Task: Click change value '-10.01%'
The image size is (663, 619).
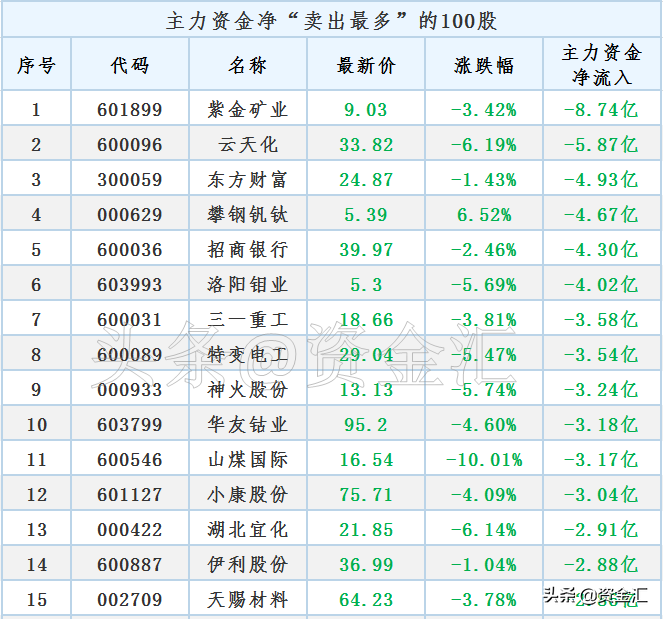Action: (484, 460)
